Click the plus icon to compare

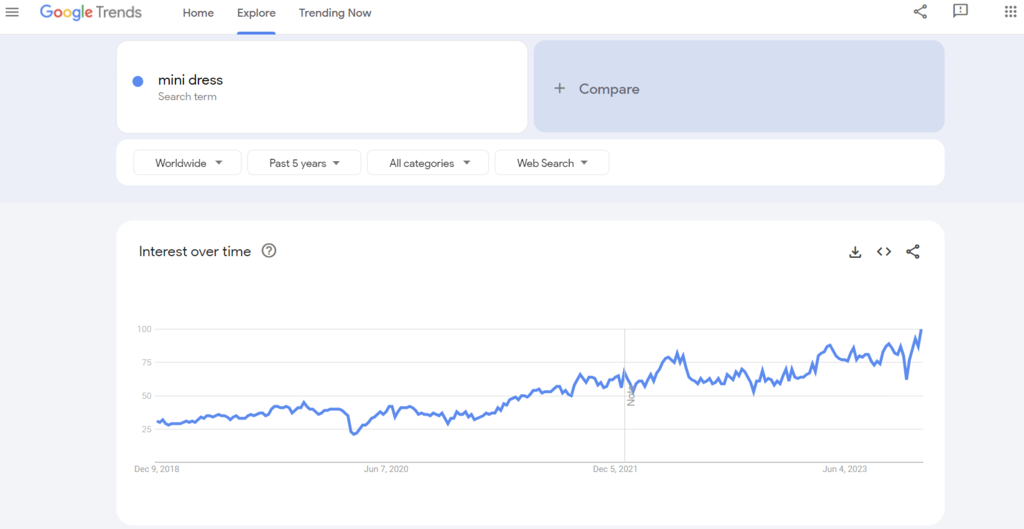pyautogui.click(x=560, y=89)
